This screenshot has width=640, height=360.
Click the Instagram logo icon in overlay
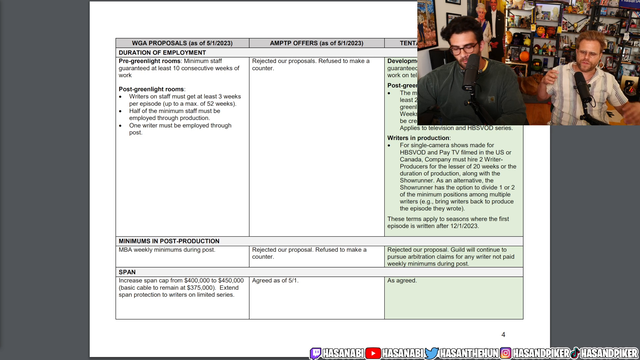[x=505, y=353]
